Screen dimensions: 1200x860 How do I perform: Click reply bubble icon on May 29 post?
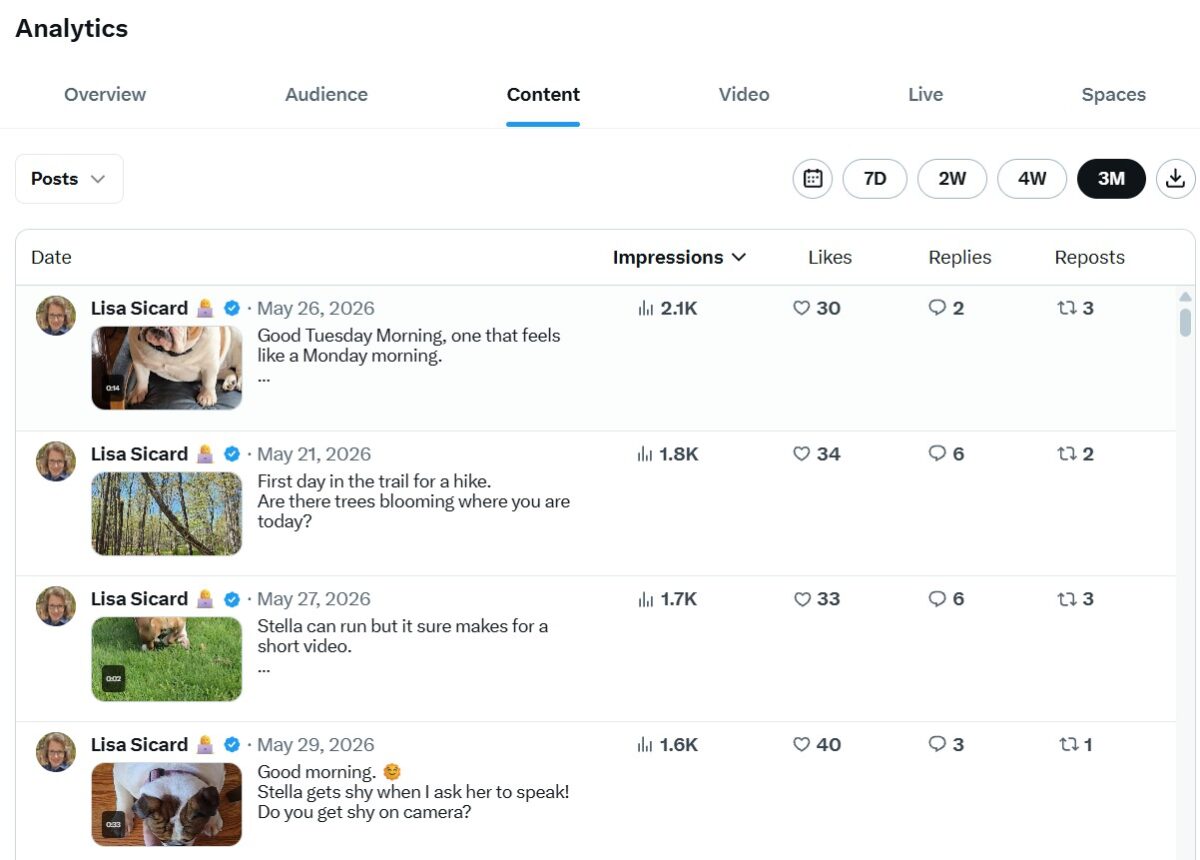(x=937, y=746)
